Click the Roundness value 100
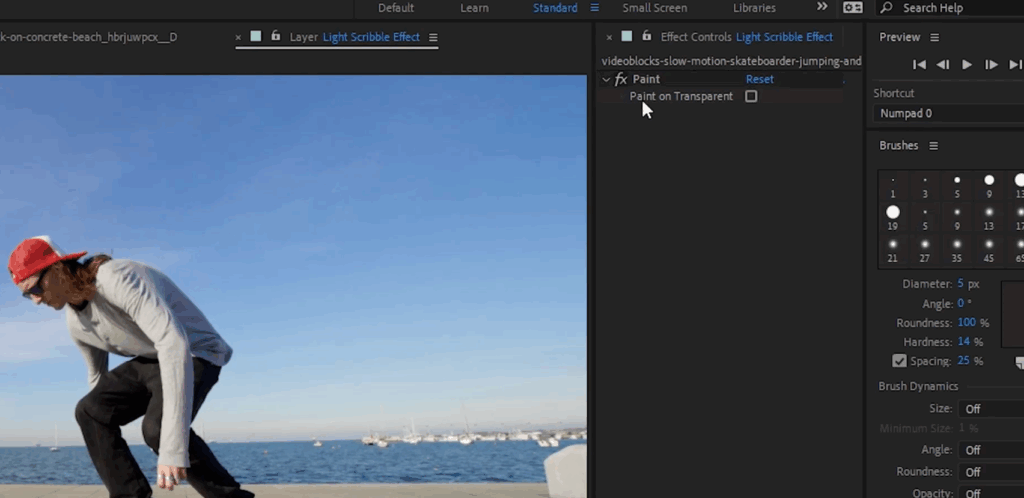This screenshot has width=1024, height=498. tap(967, 322)
